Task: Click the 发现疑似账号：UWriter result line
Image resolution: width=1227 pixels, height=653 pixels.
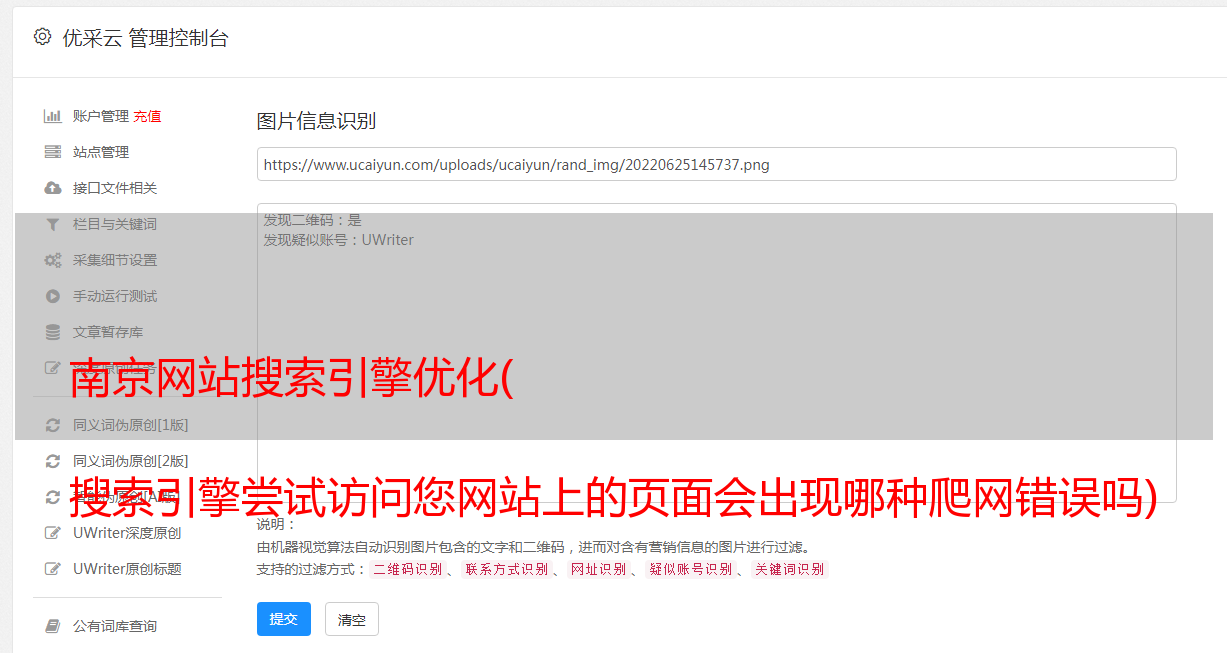Action: 338,240
